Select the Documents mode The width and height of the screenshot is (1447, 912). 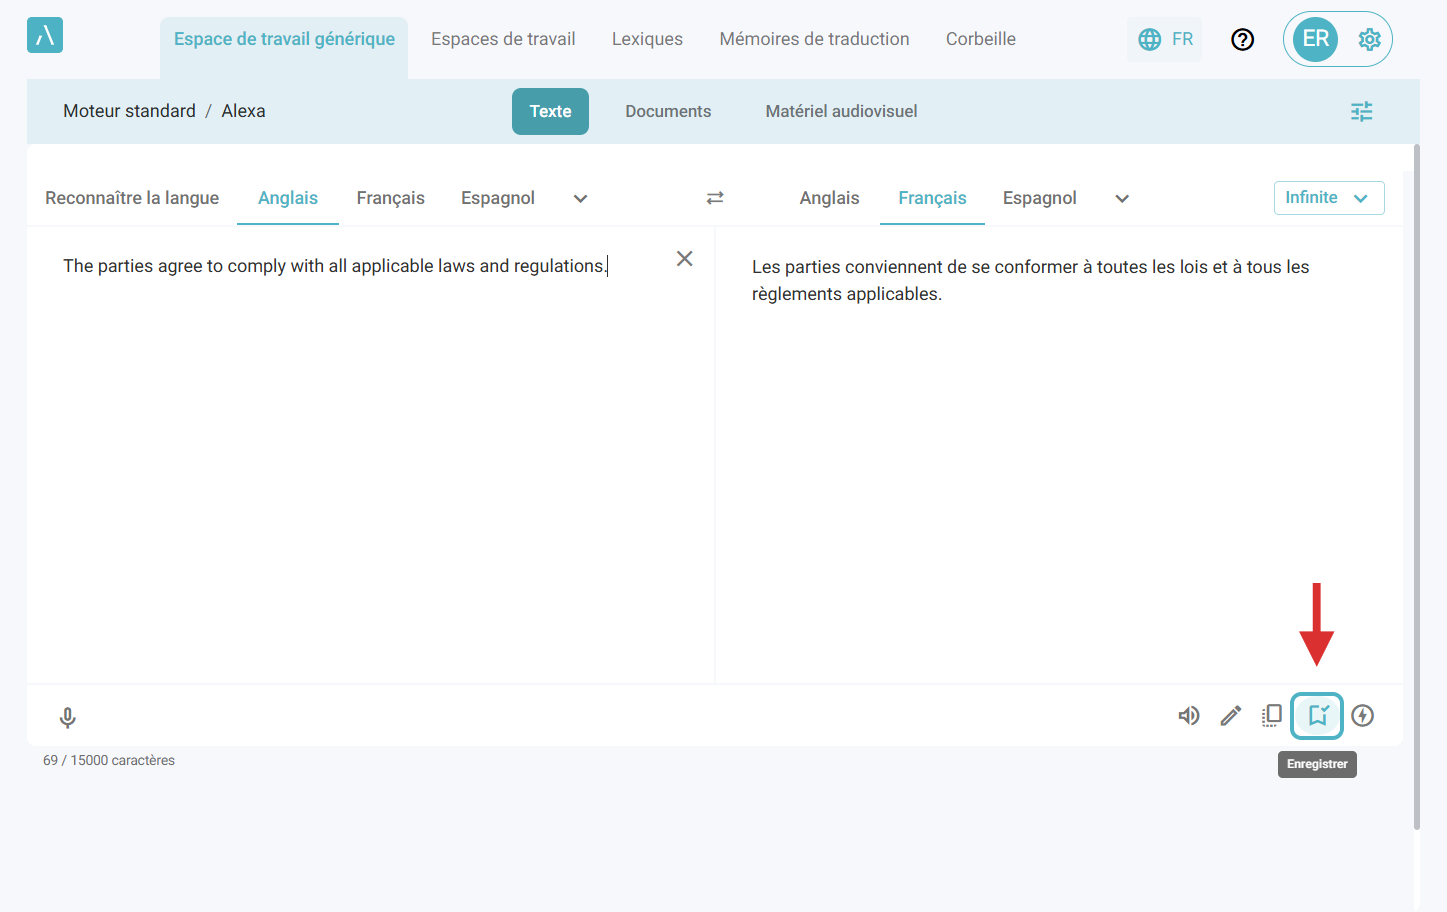tap(668, 111)
